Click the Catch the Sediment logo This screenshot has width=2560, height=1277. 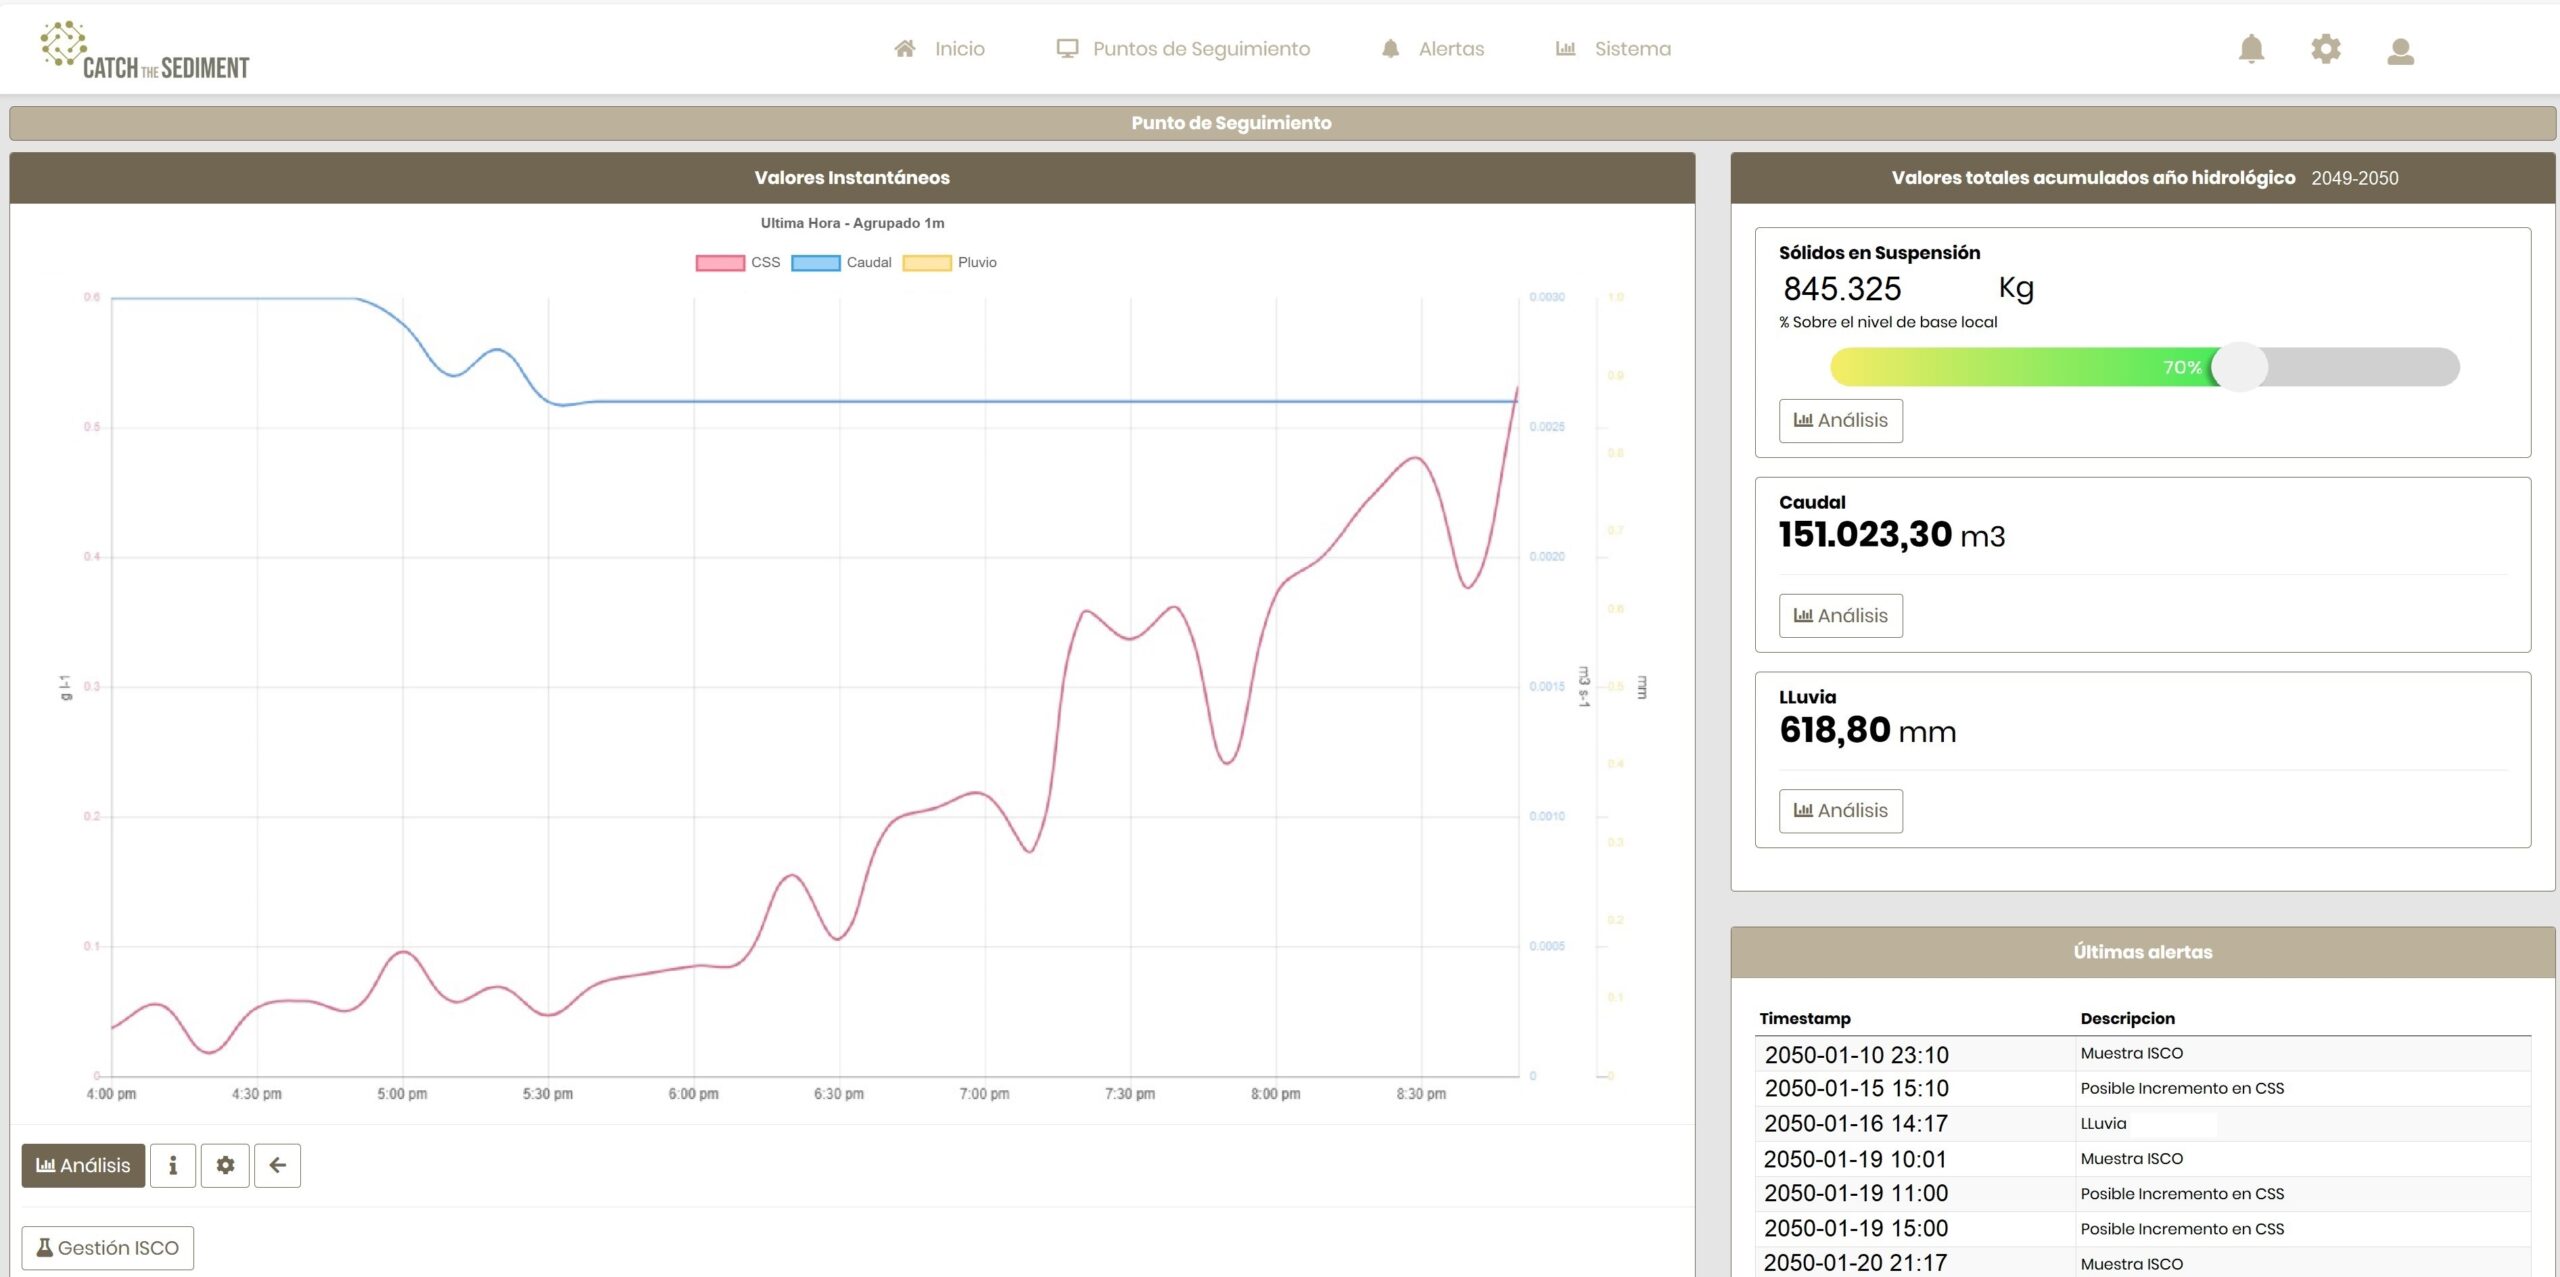pos(145,50)
